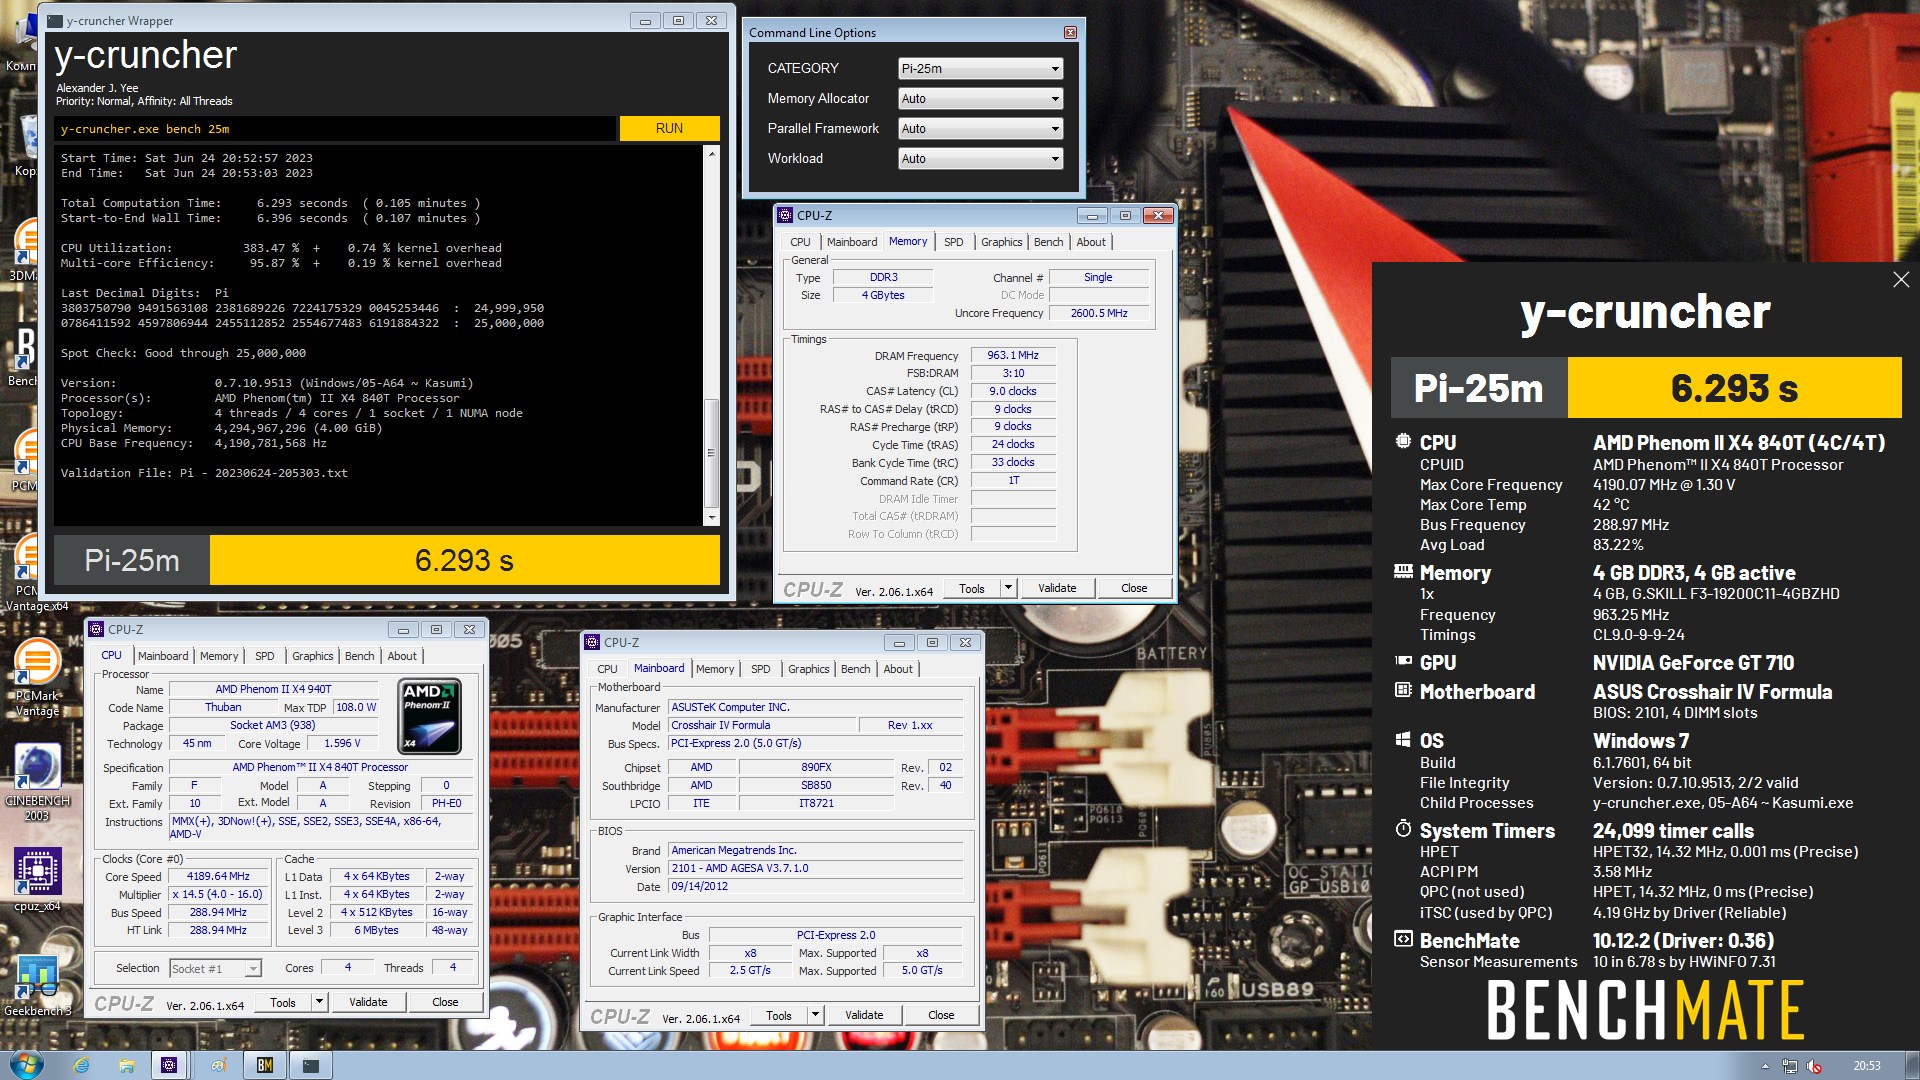The width and height of the screenshot is (1920, 1080).
Task: Click the System Timers clock icon in BenchMate
Action: click(1403, 829)
